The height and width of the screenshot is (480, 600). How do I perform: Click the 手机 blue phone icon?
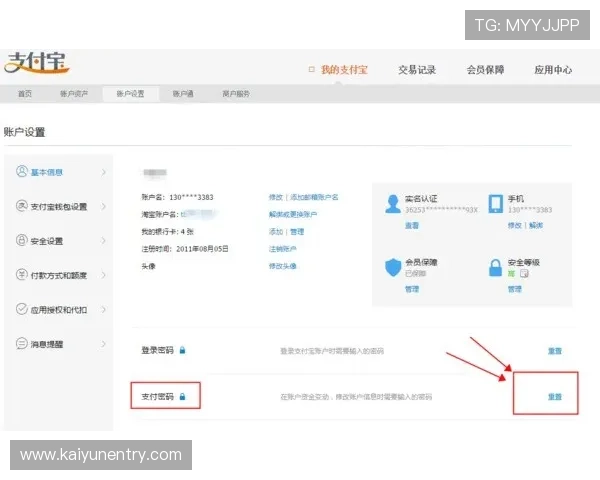tap(496, 204)
